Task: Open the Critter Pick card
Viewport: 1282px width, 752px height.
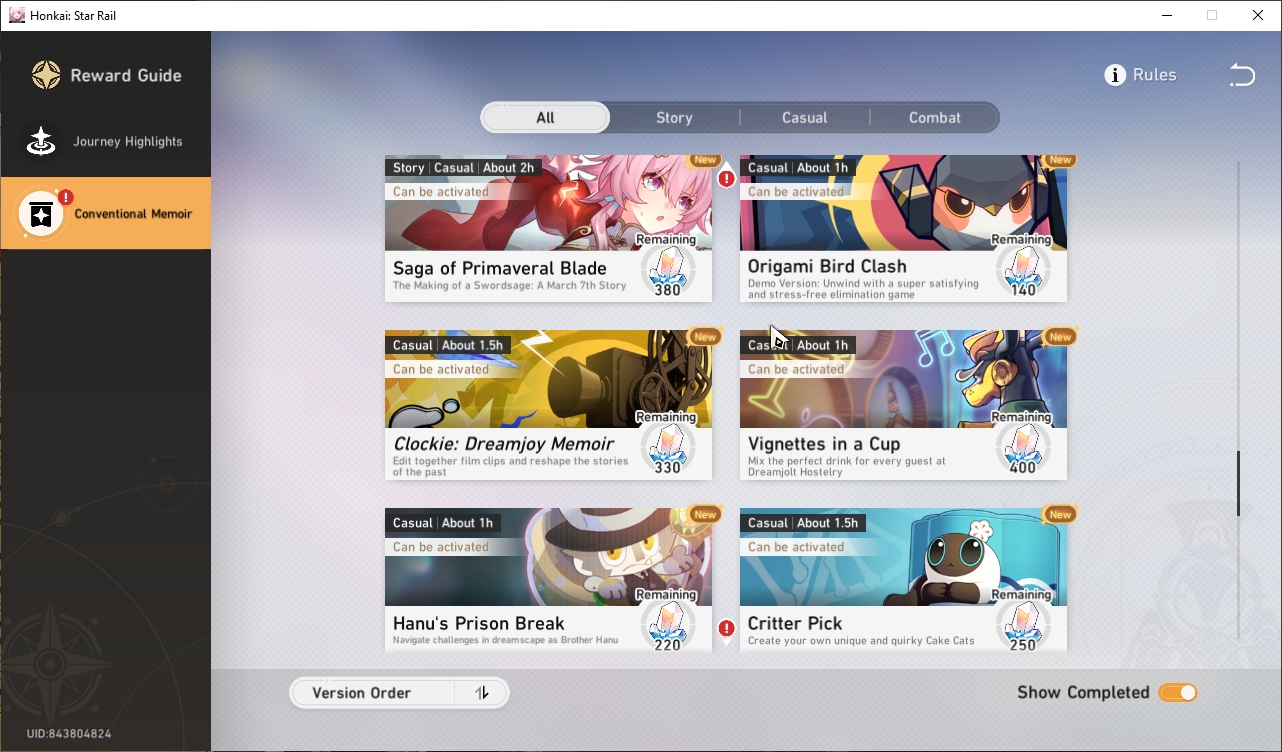Action: coord(903,580)
